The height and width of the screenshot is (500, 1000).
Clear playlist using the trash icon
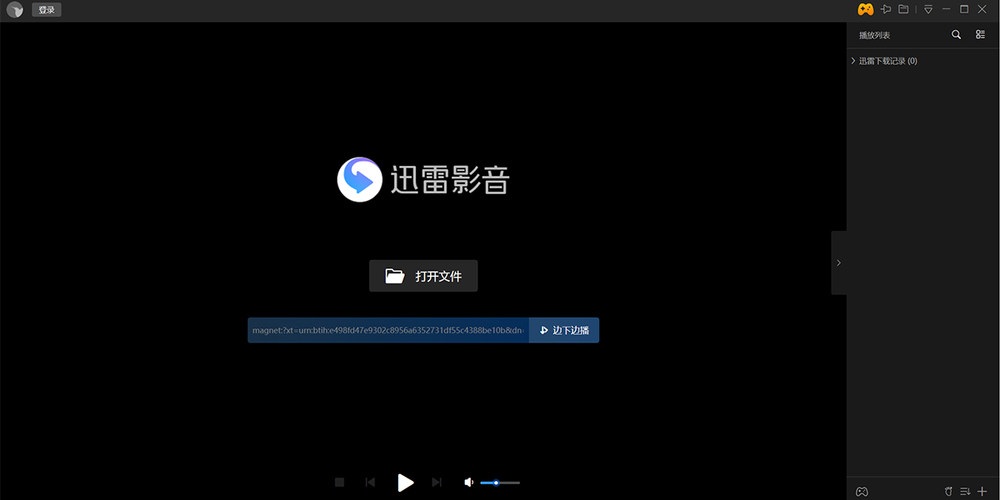coord(949,491)
